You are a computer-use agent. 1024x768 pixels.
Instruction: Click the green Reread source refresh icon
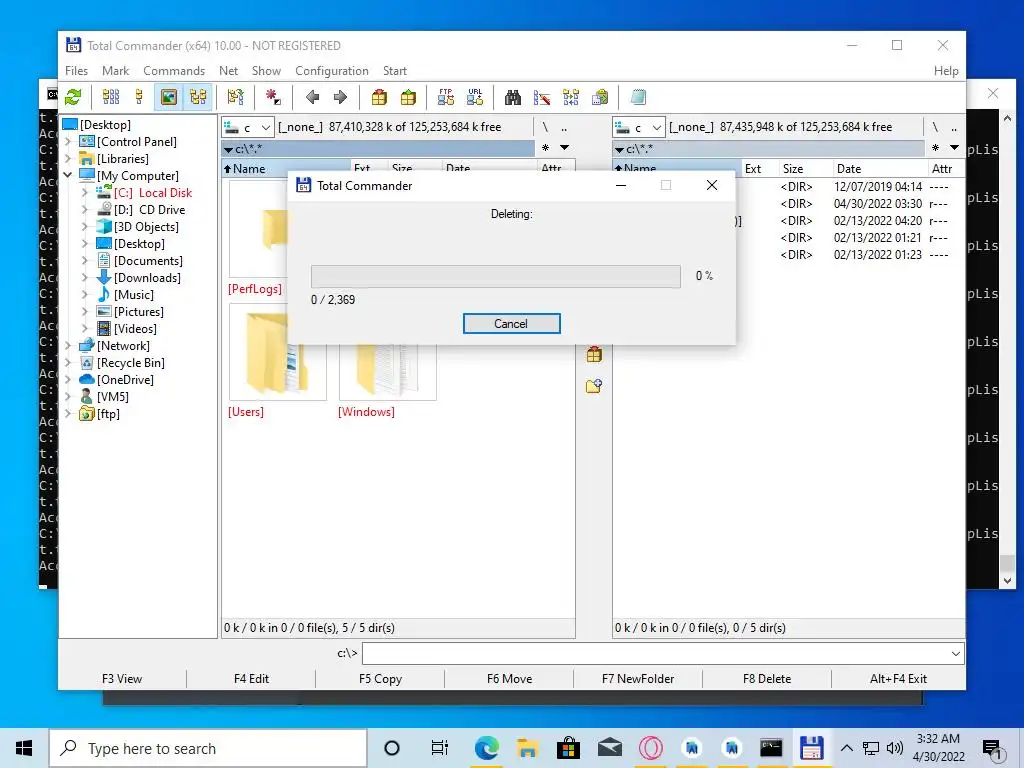pos(73,97)
